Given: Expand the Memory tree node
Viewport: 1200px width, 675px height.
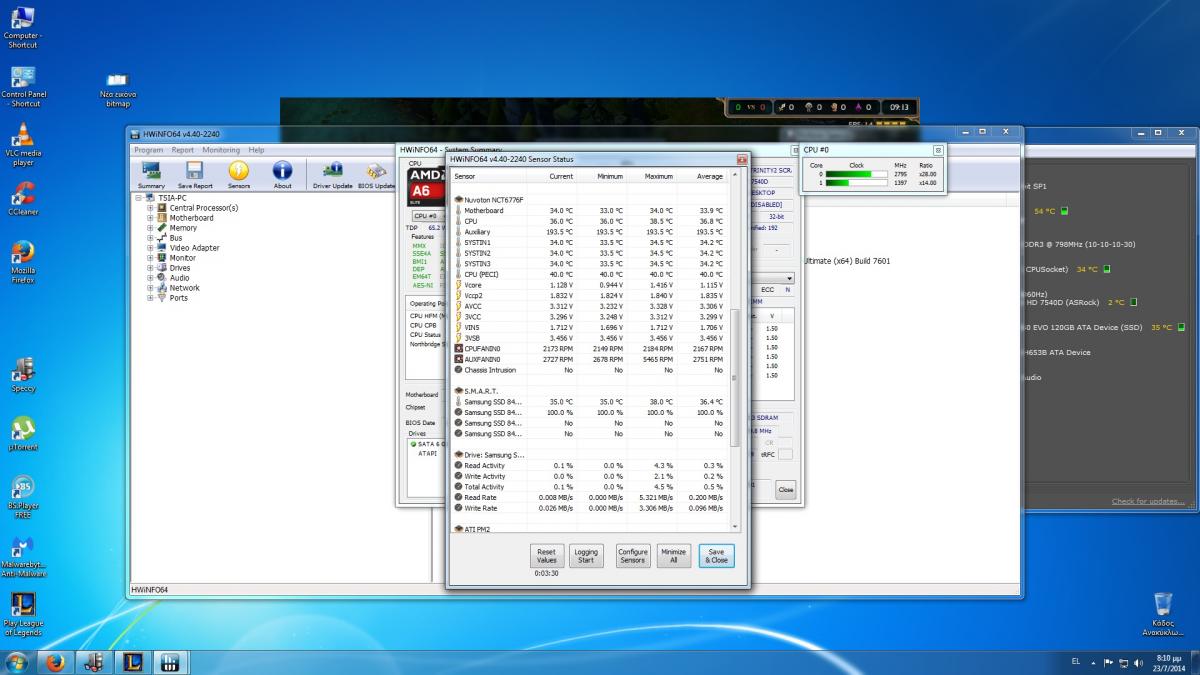Looking at the screenshot, I should pos(151,228).
